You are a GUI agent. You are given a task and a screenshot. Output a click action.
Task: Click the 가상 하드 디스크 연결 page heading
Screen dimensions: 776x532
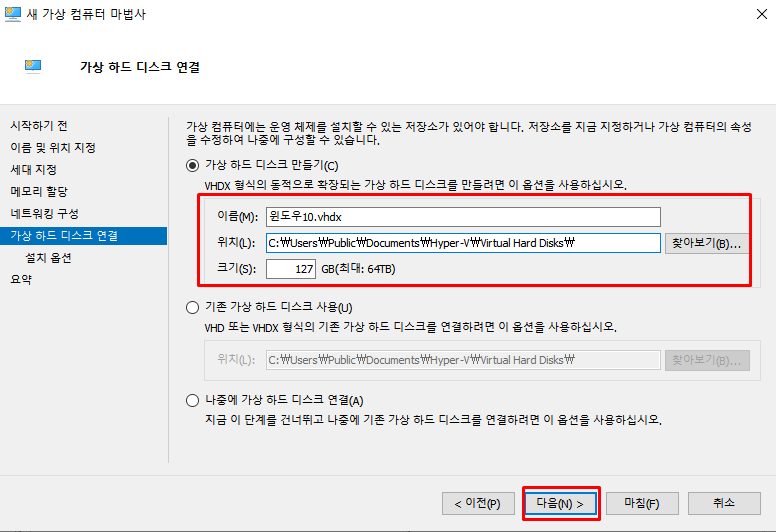pos(140,67)
